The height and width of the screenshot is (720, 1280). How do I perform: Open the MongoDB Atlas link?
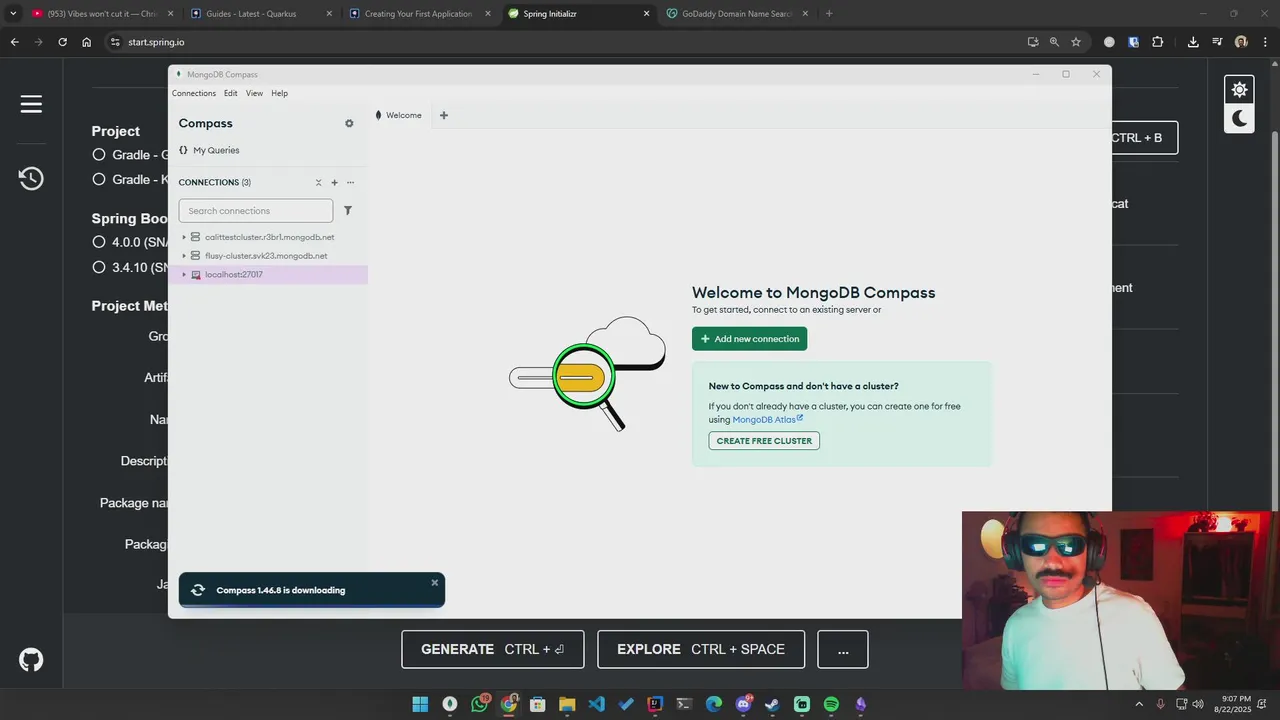click(x=767, y=420)
